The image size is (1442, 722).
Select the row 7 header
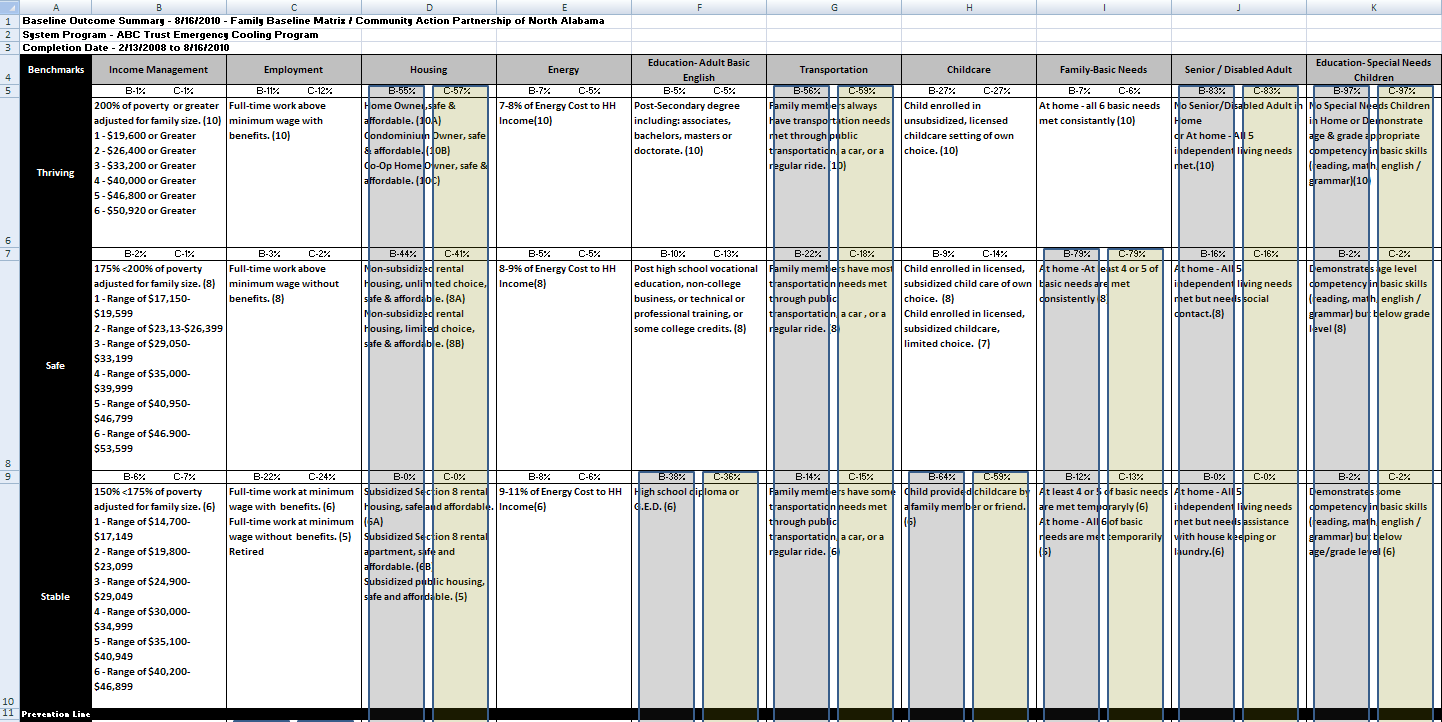[x=9, y=254]
